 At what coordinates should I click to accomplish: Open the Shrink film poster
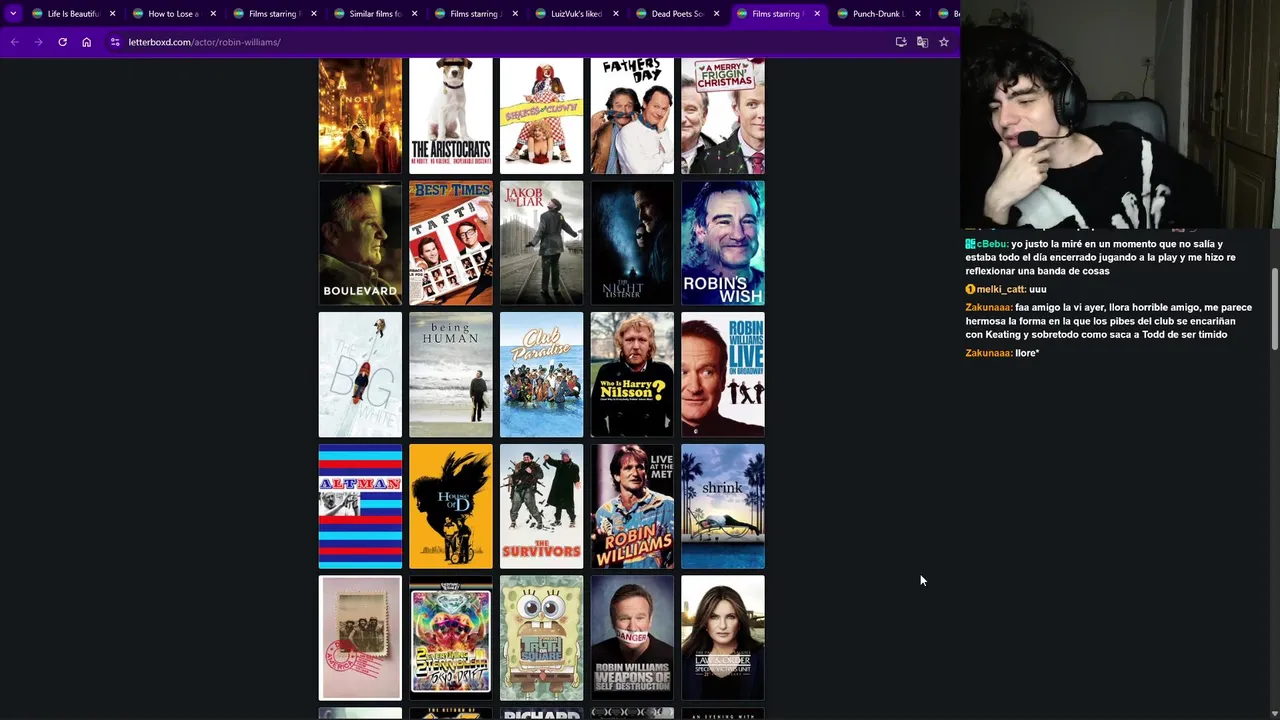click(723, 506)
